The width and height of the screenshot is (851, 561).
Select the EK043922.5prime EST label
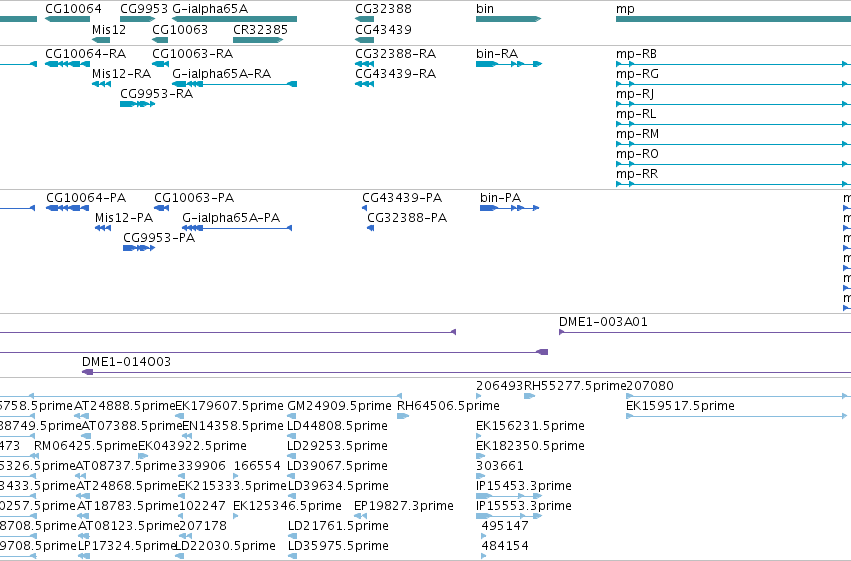point(193,446)
